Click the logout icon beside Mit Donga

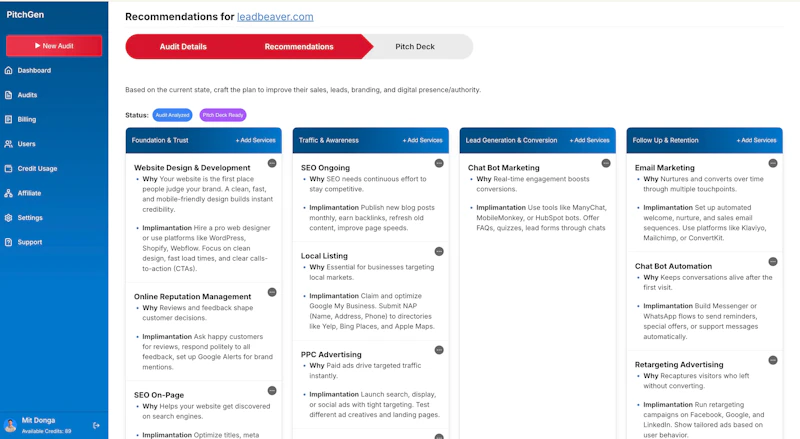(96, 425)
